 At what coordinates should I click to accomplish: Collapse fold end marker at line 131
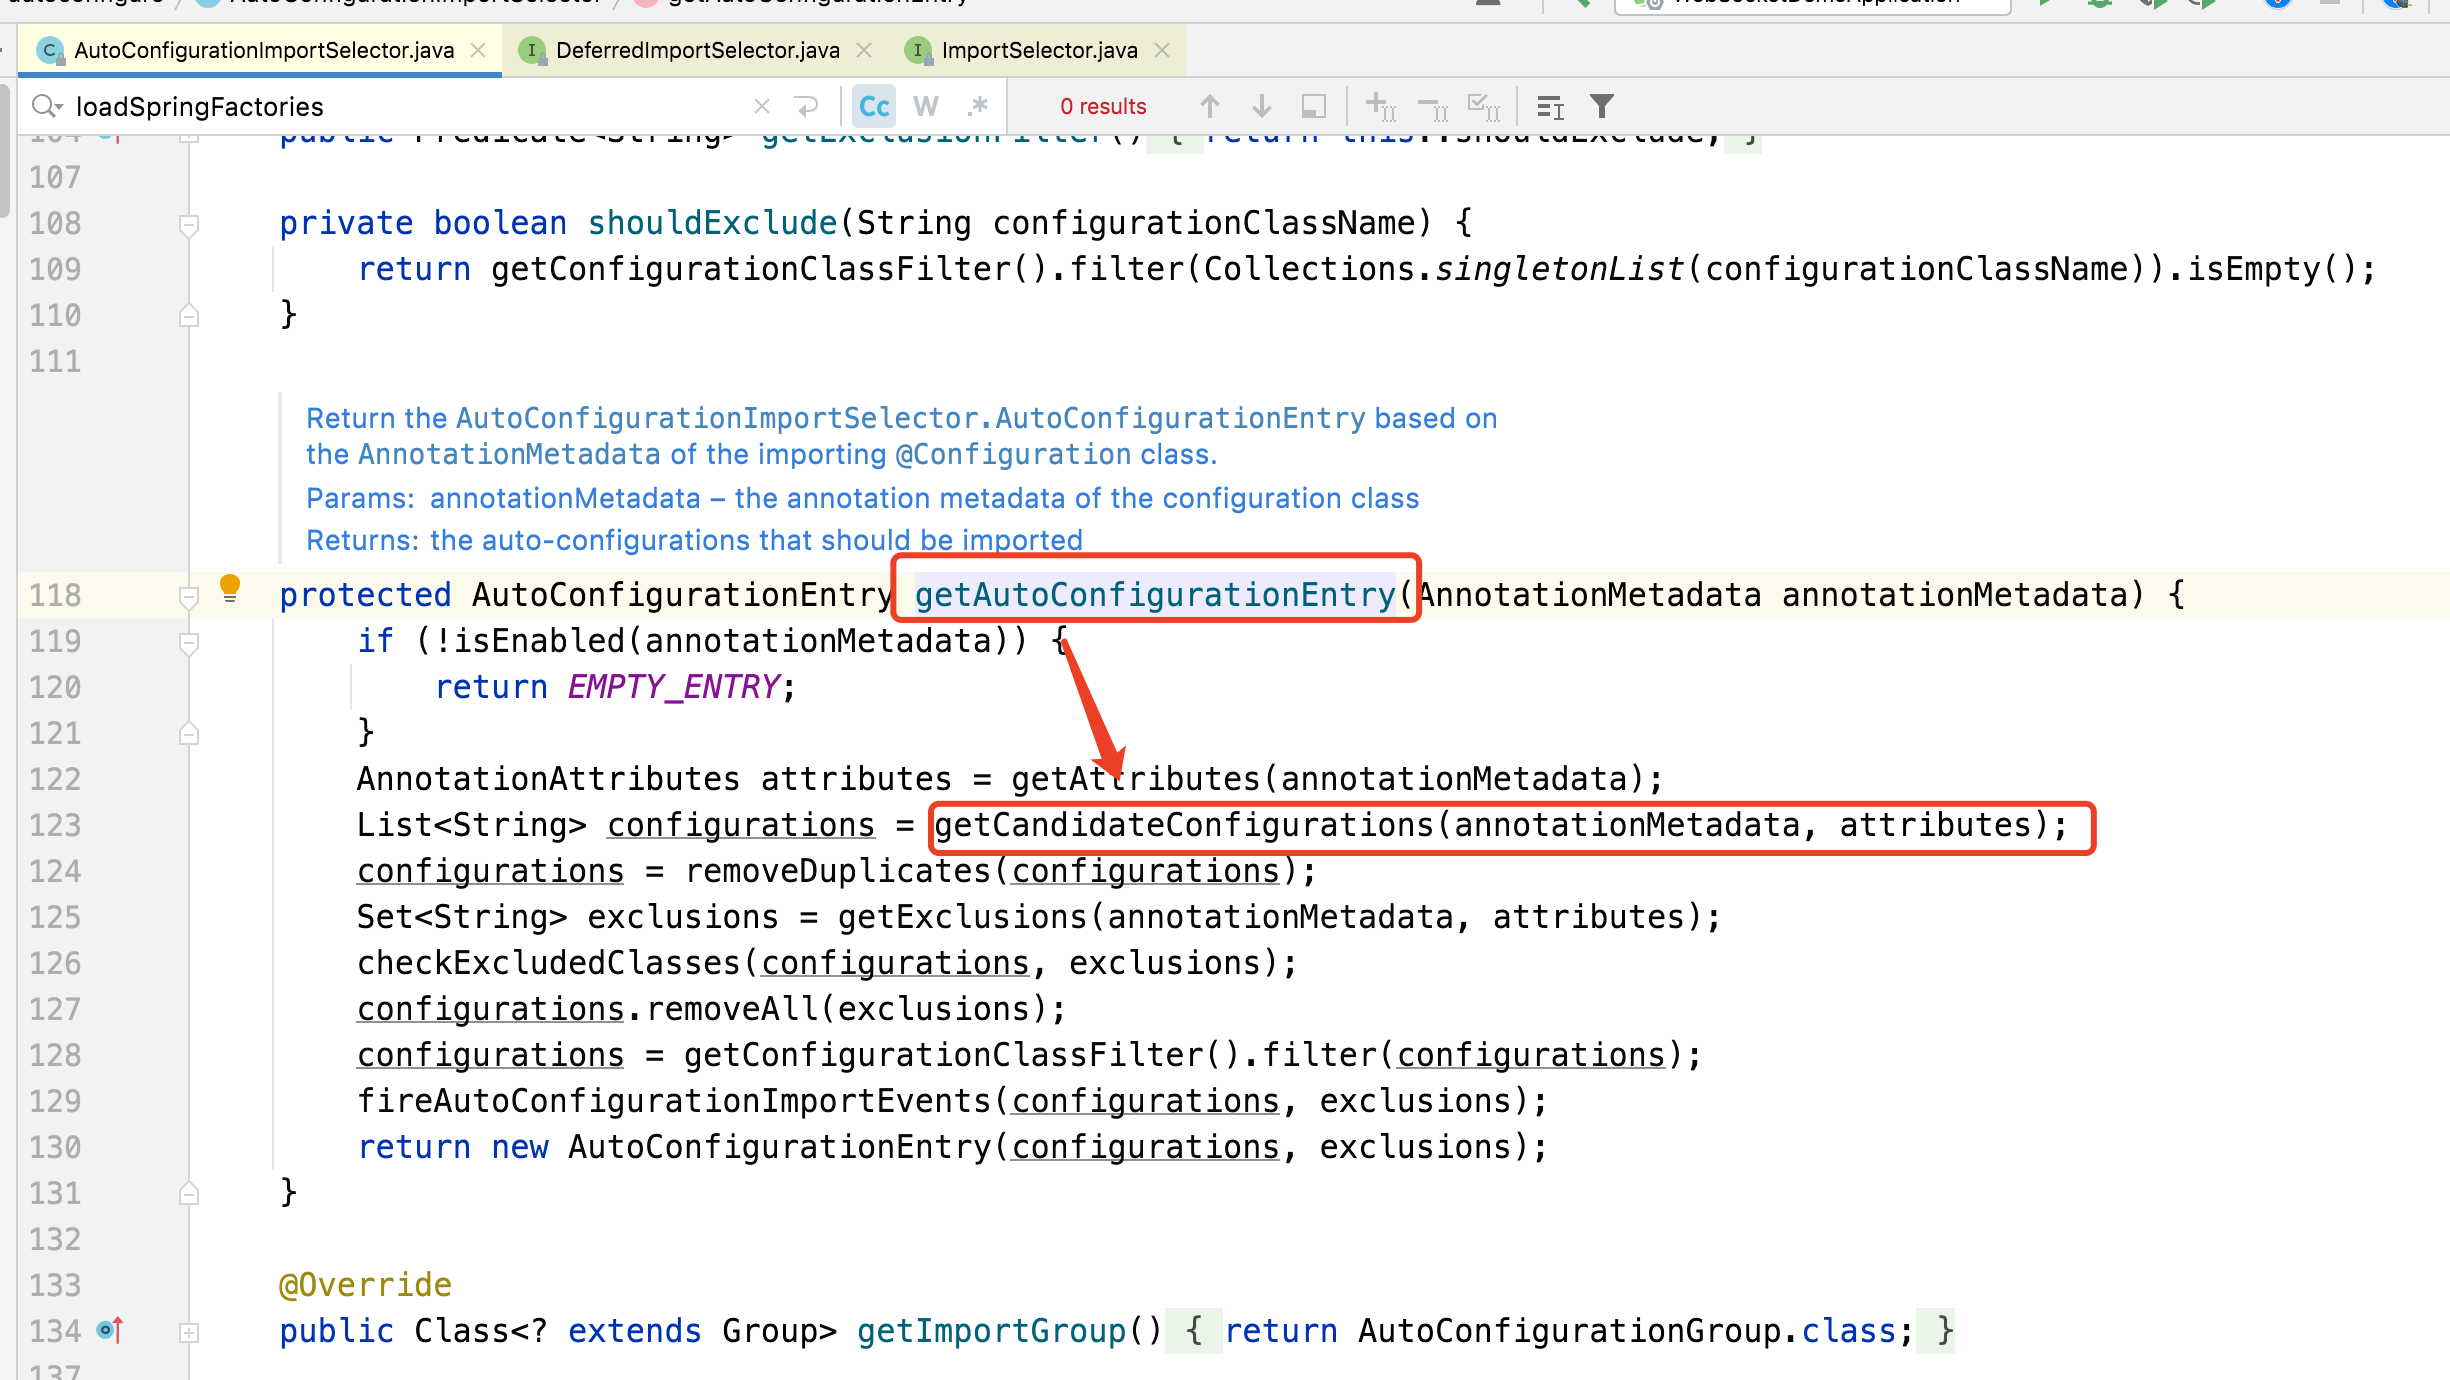189,1194
